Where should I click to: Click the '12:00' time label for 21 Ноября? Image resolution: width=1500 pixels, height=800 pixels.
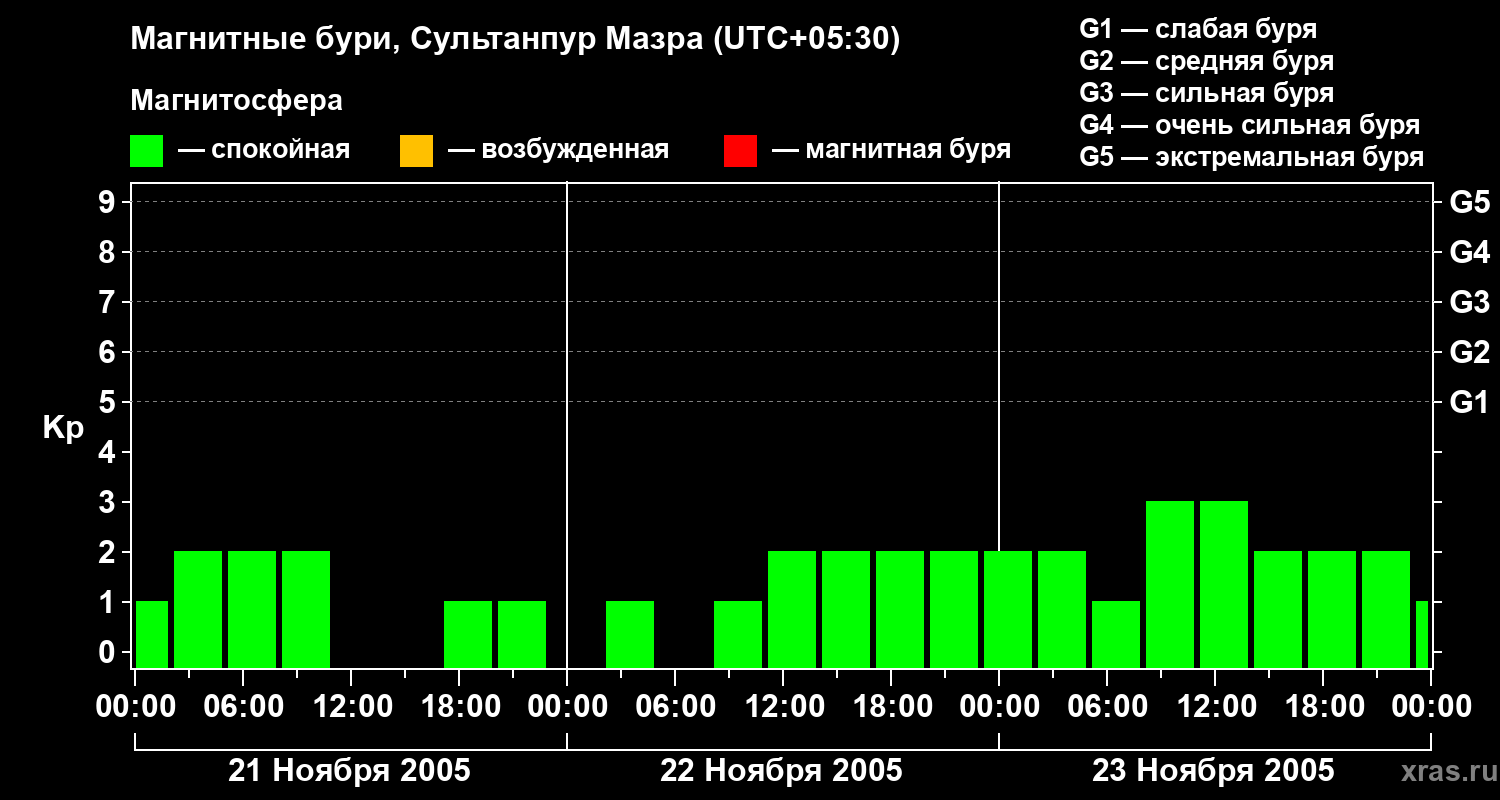coord(351,707)
